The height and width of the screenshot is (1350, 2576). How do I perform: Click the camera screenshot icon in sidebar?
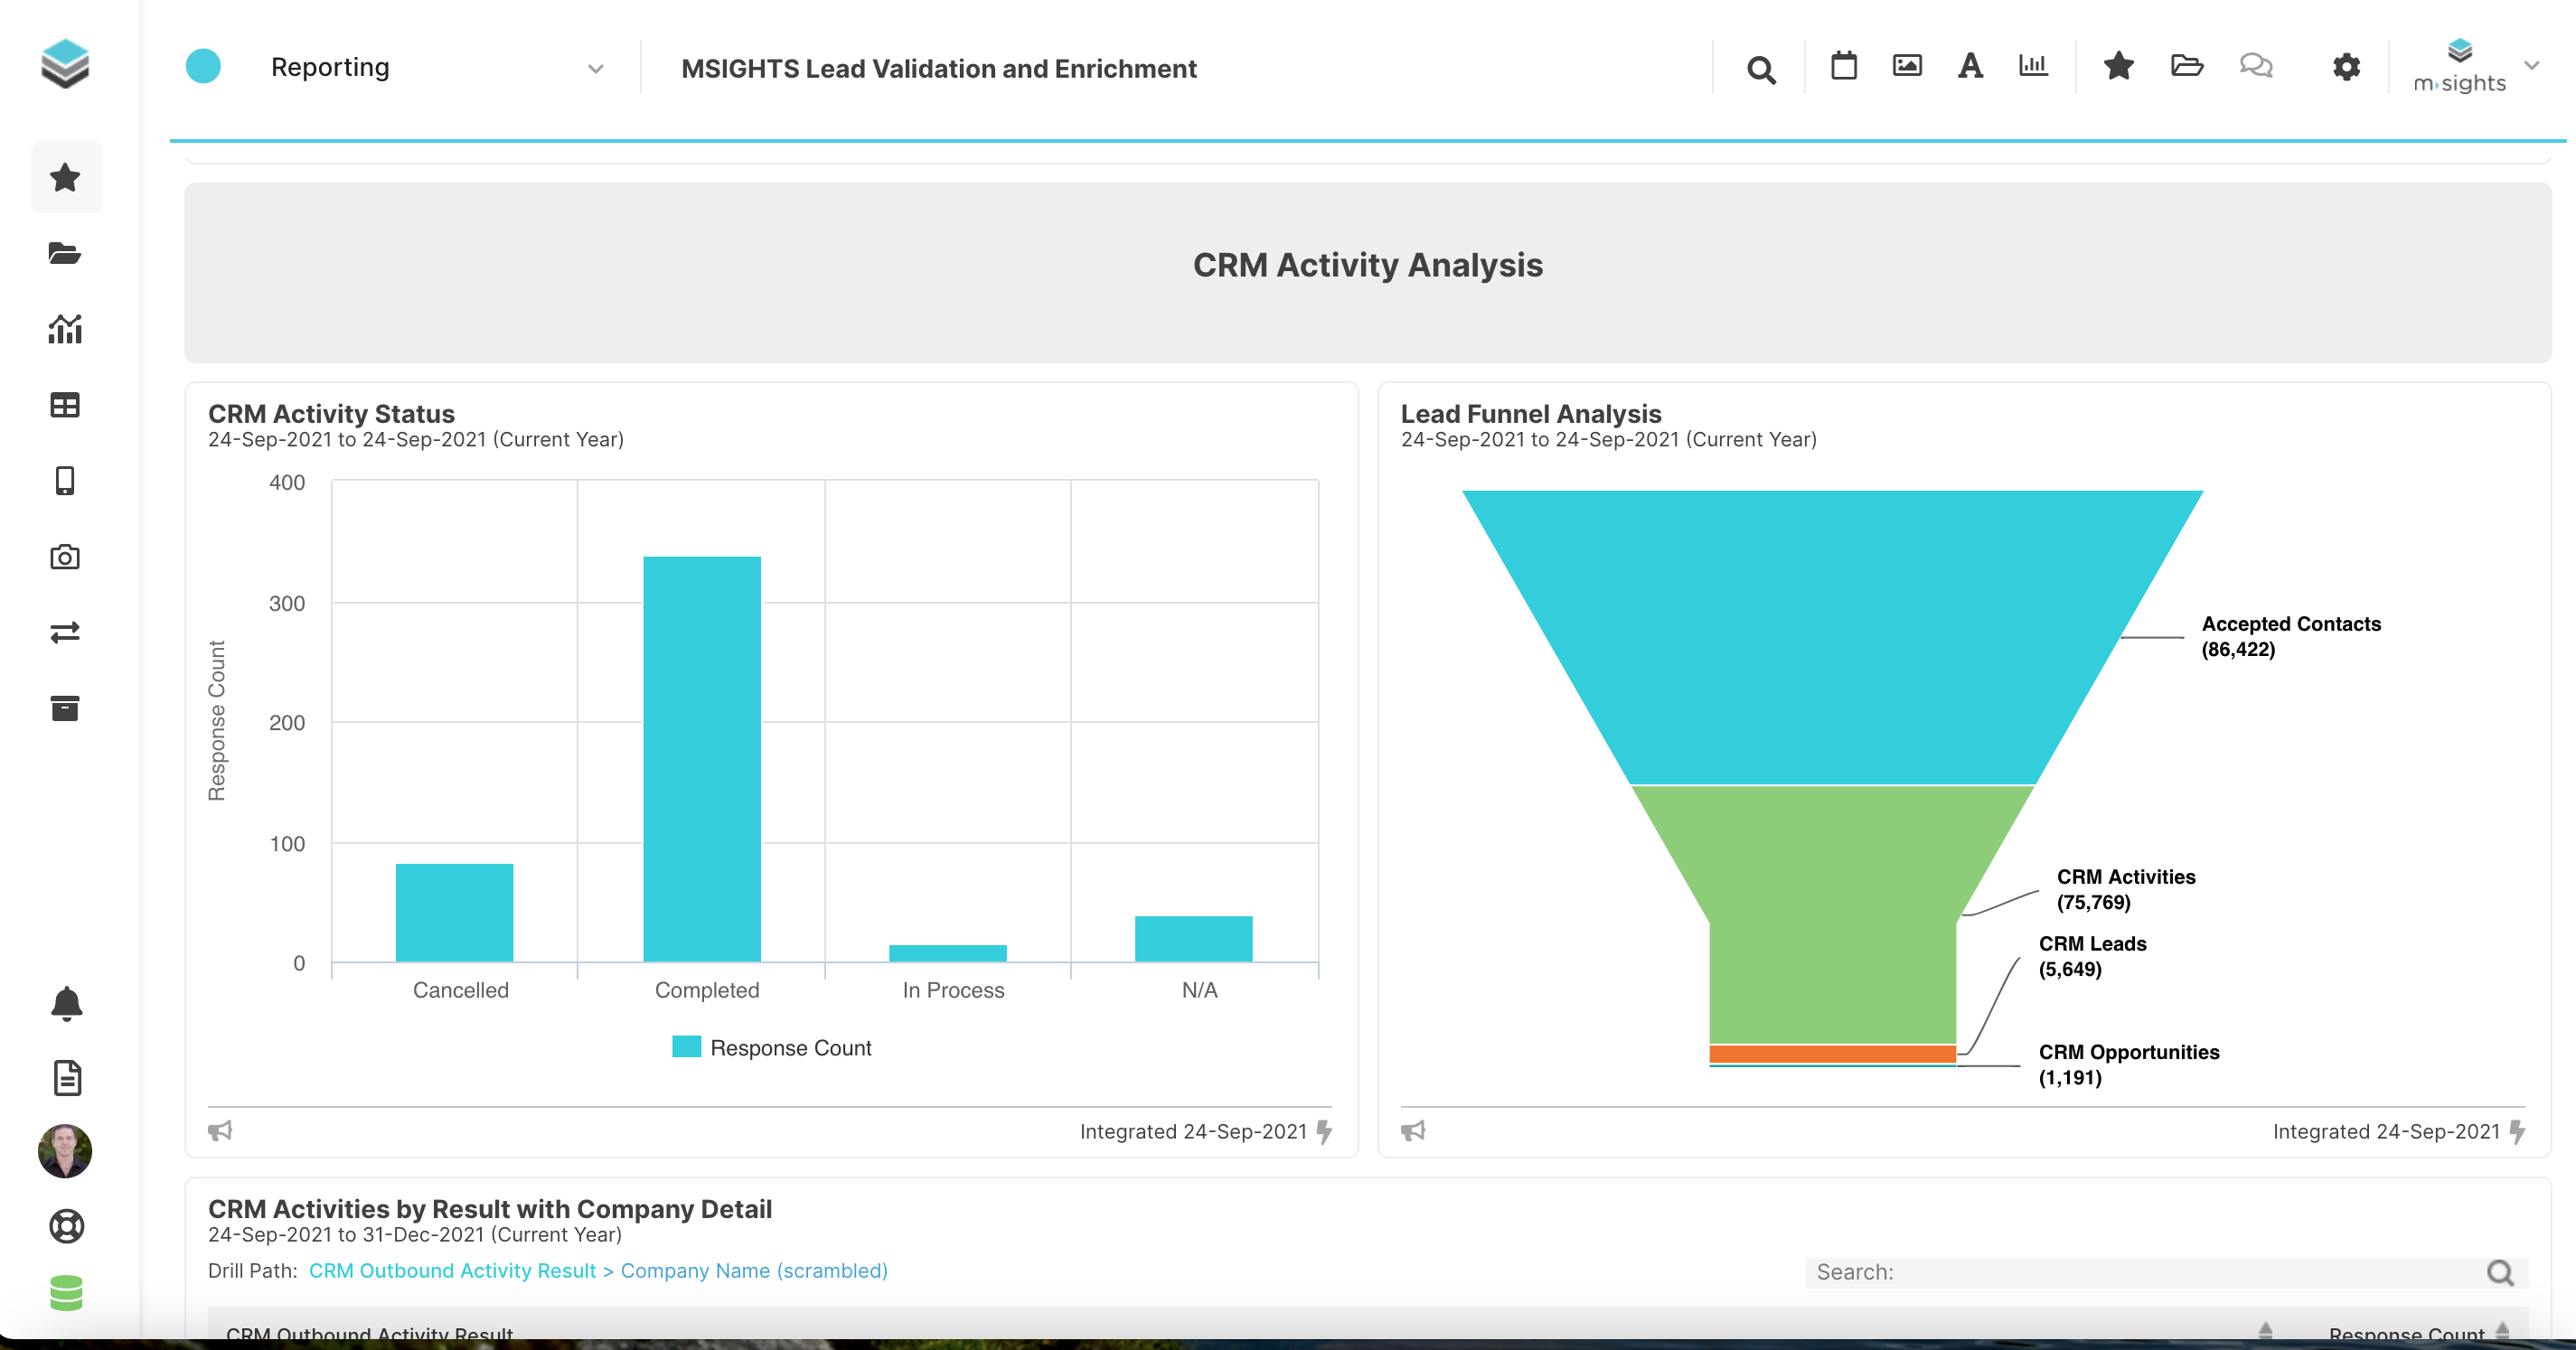[x=66, y=557]
